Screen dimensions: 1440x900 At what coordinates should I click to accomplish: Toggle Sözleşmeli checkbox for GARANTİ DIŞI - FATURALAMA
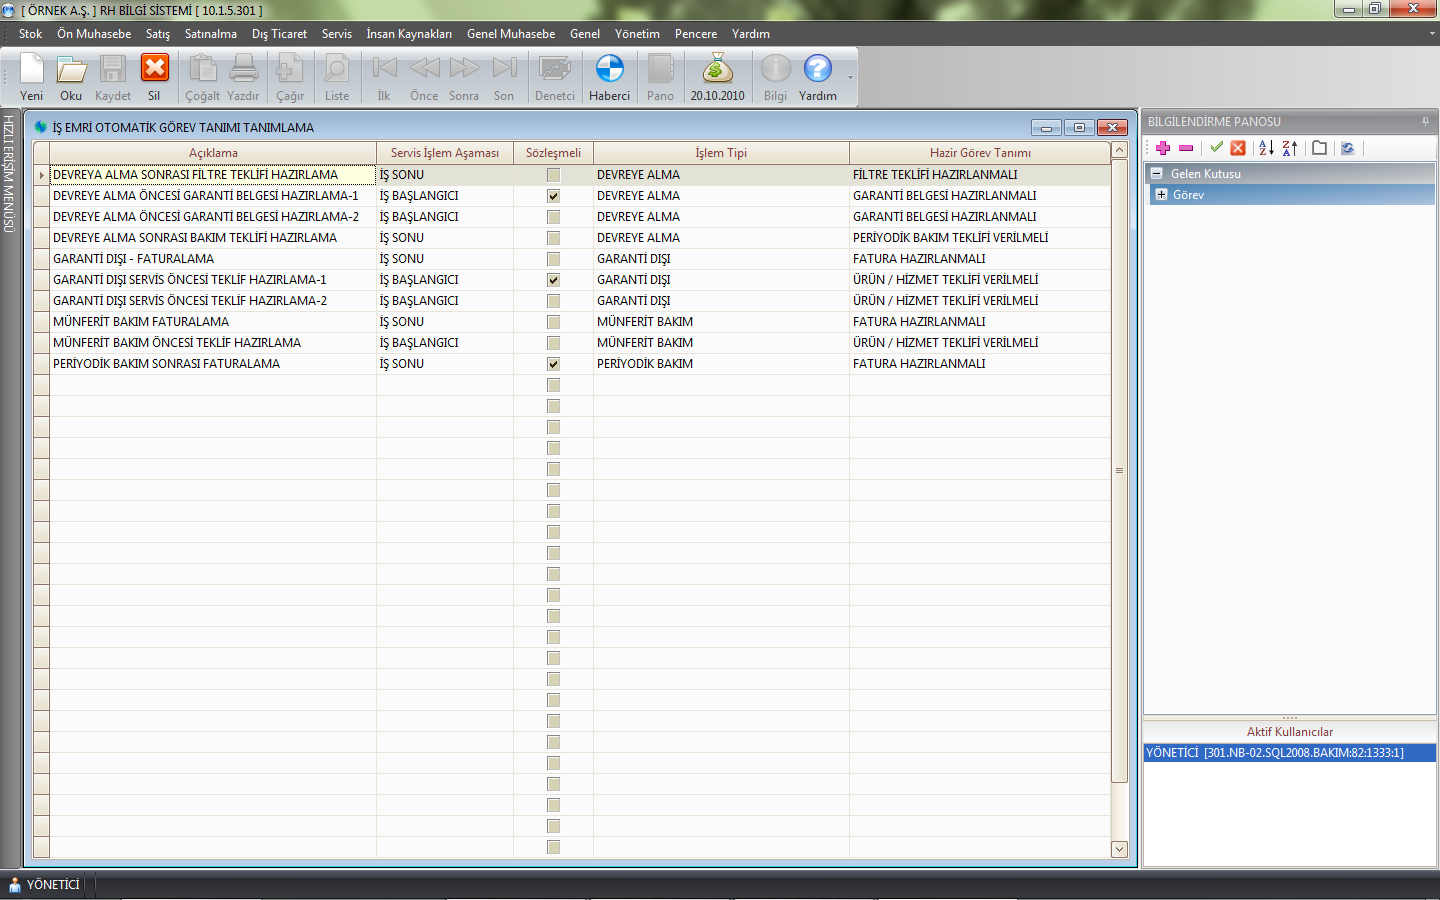click(553, 259)
